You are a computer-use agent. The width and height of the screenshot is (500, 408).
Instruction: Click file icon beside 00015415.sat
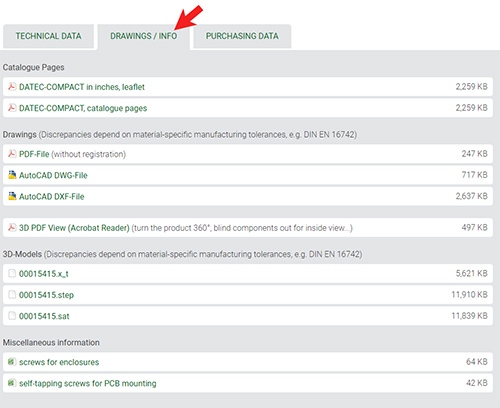pos(12,315)
